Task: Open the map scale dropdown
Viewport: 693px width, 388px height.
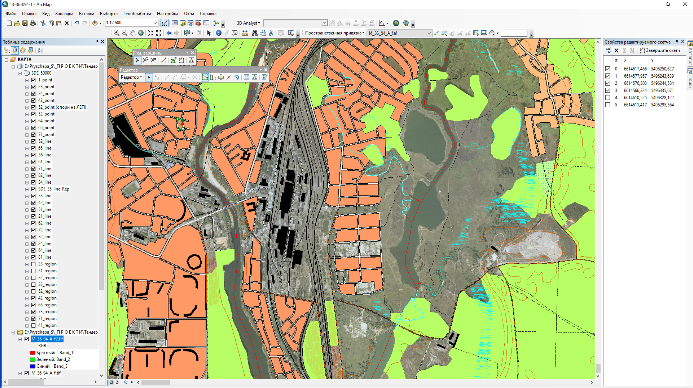Action: [155, 23]
